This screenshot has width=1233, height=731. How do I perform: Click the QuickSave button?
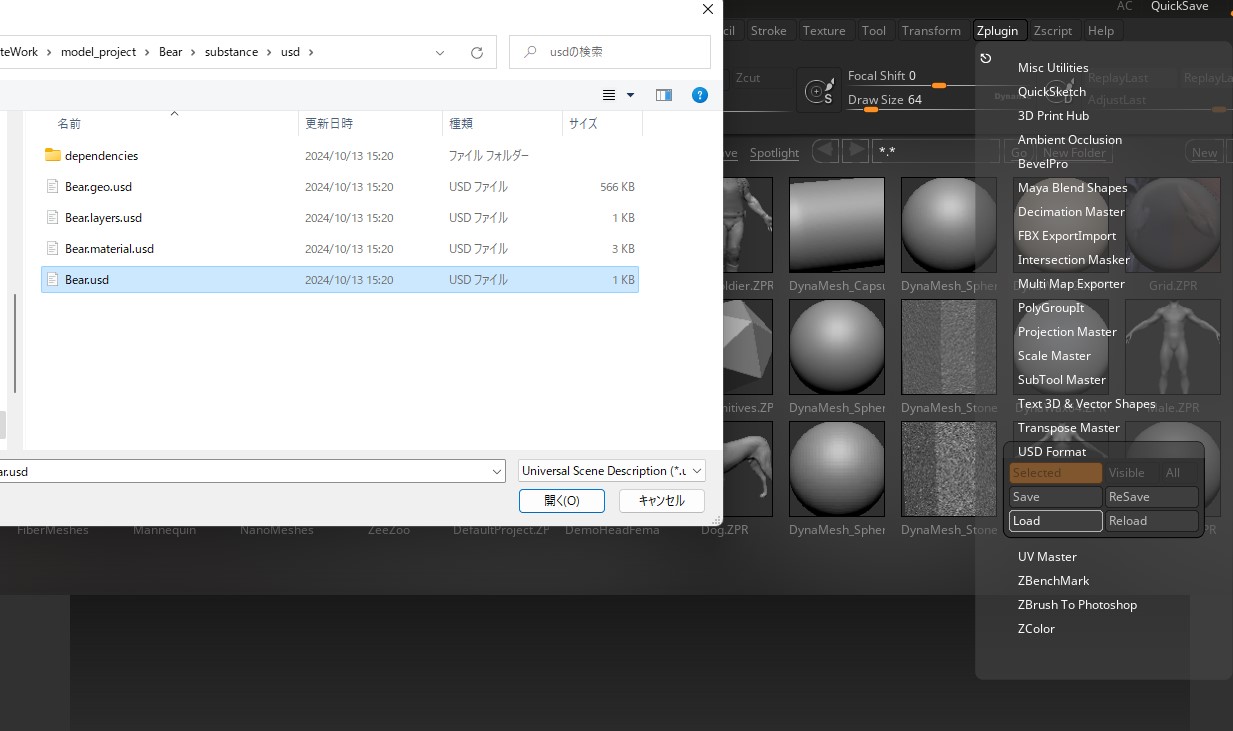[x=1179, y=7]
